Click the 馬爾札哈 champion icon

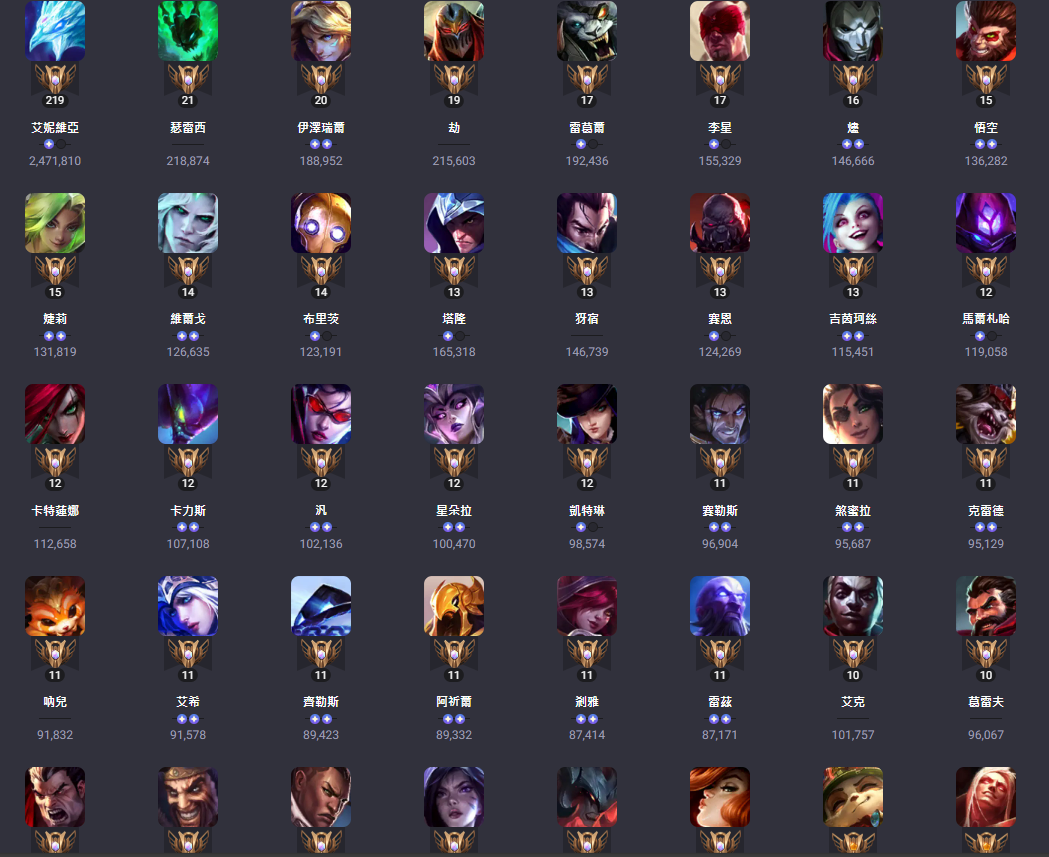(x=986, y=223)
